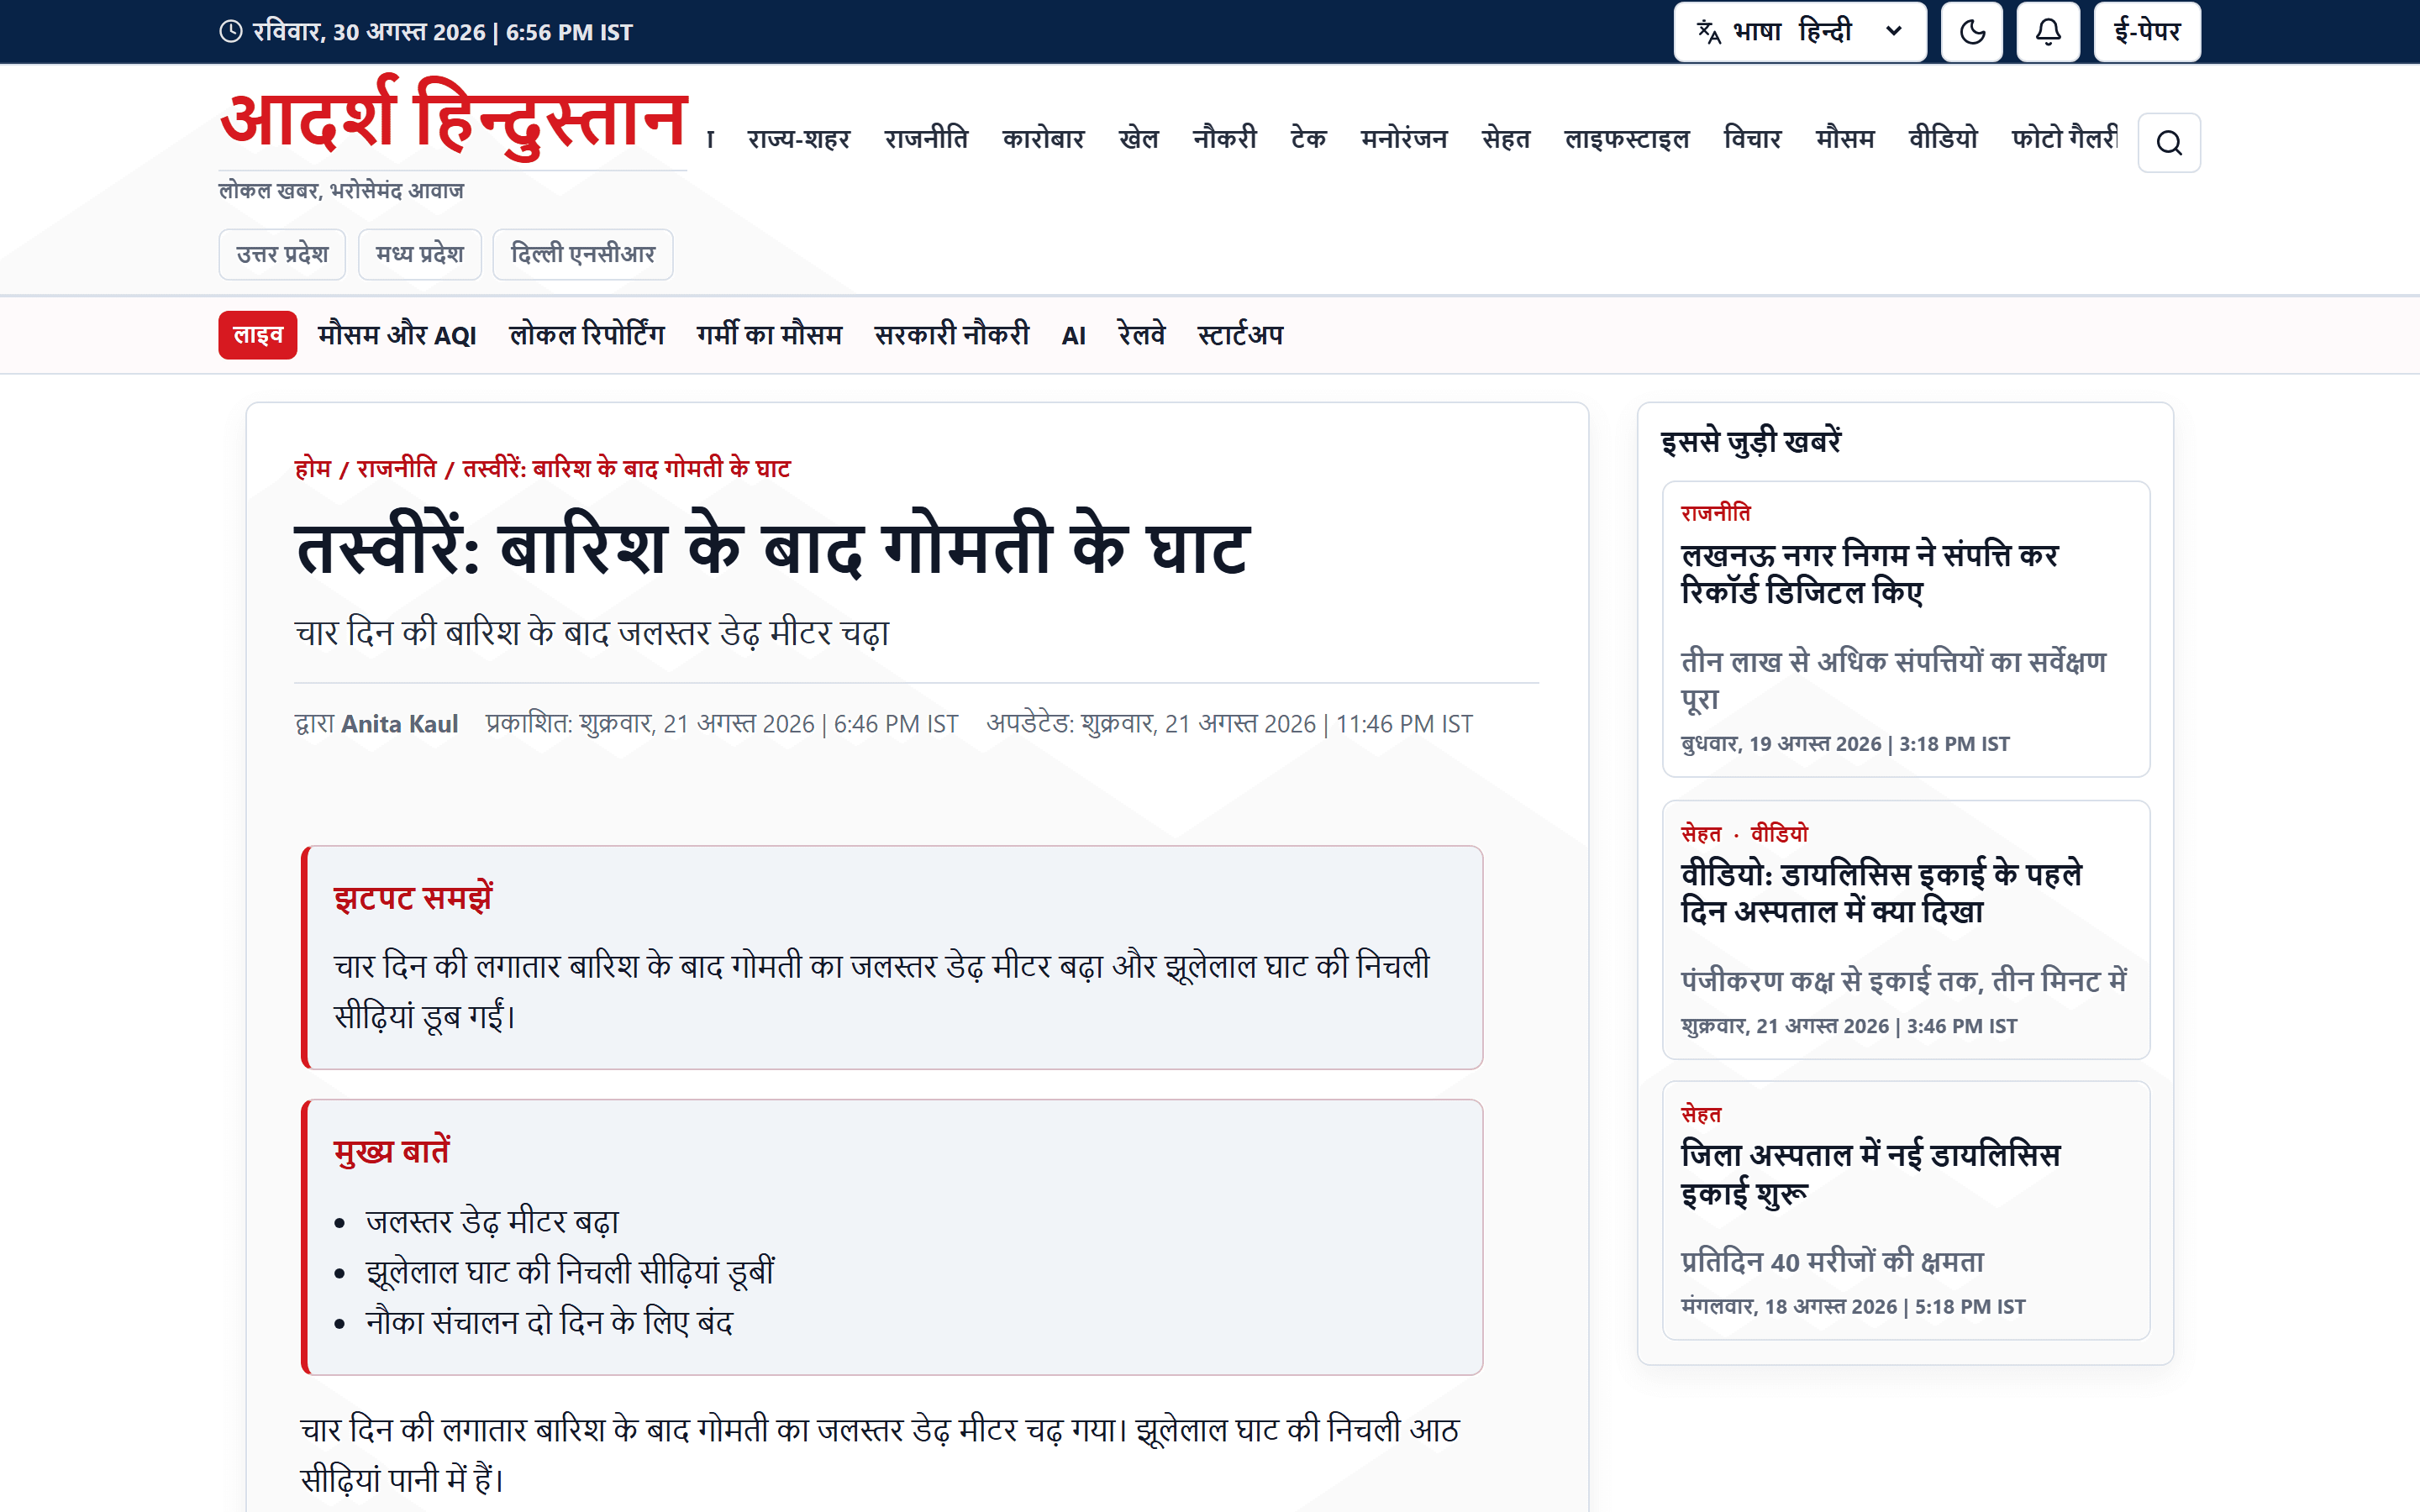
Task: Open जिला अस्पताल में नई डायलिसिस story
Action: click(x=1871, y=1174)
